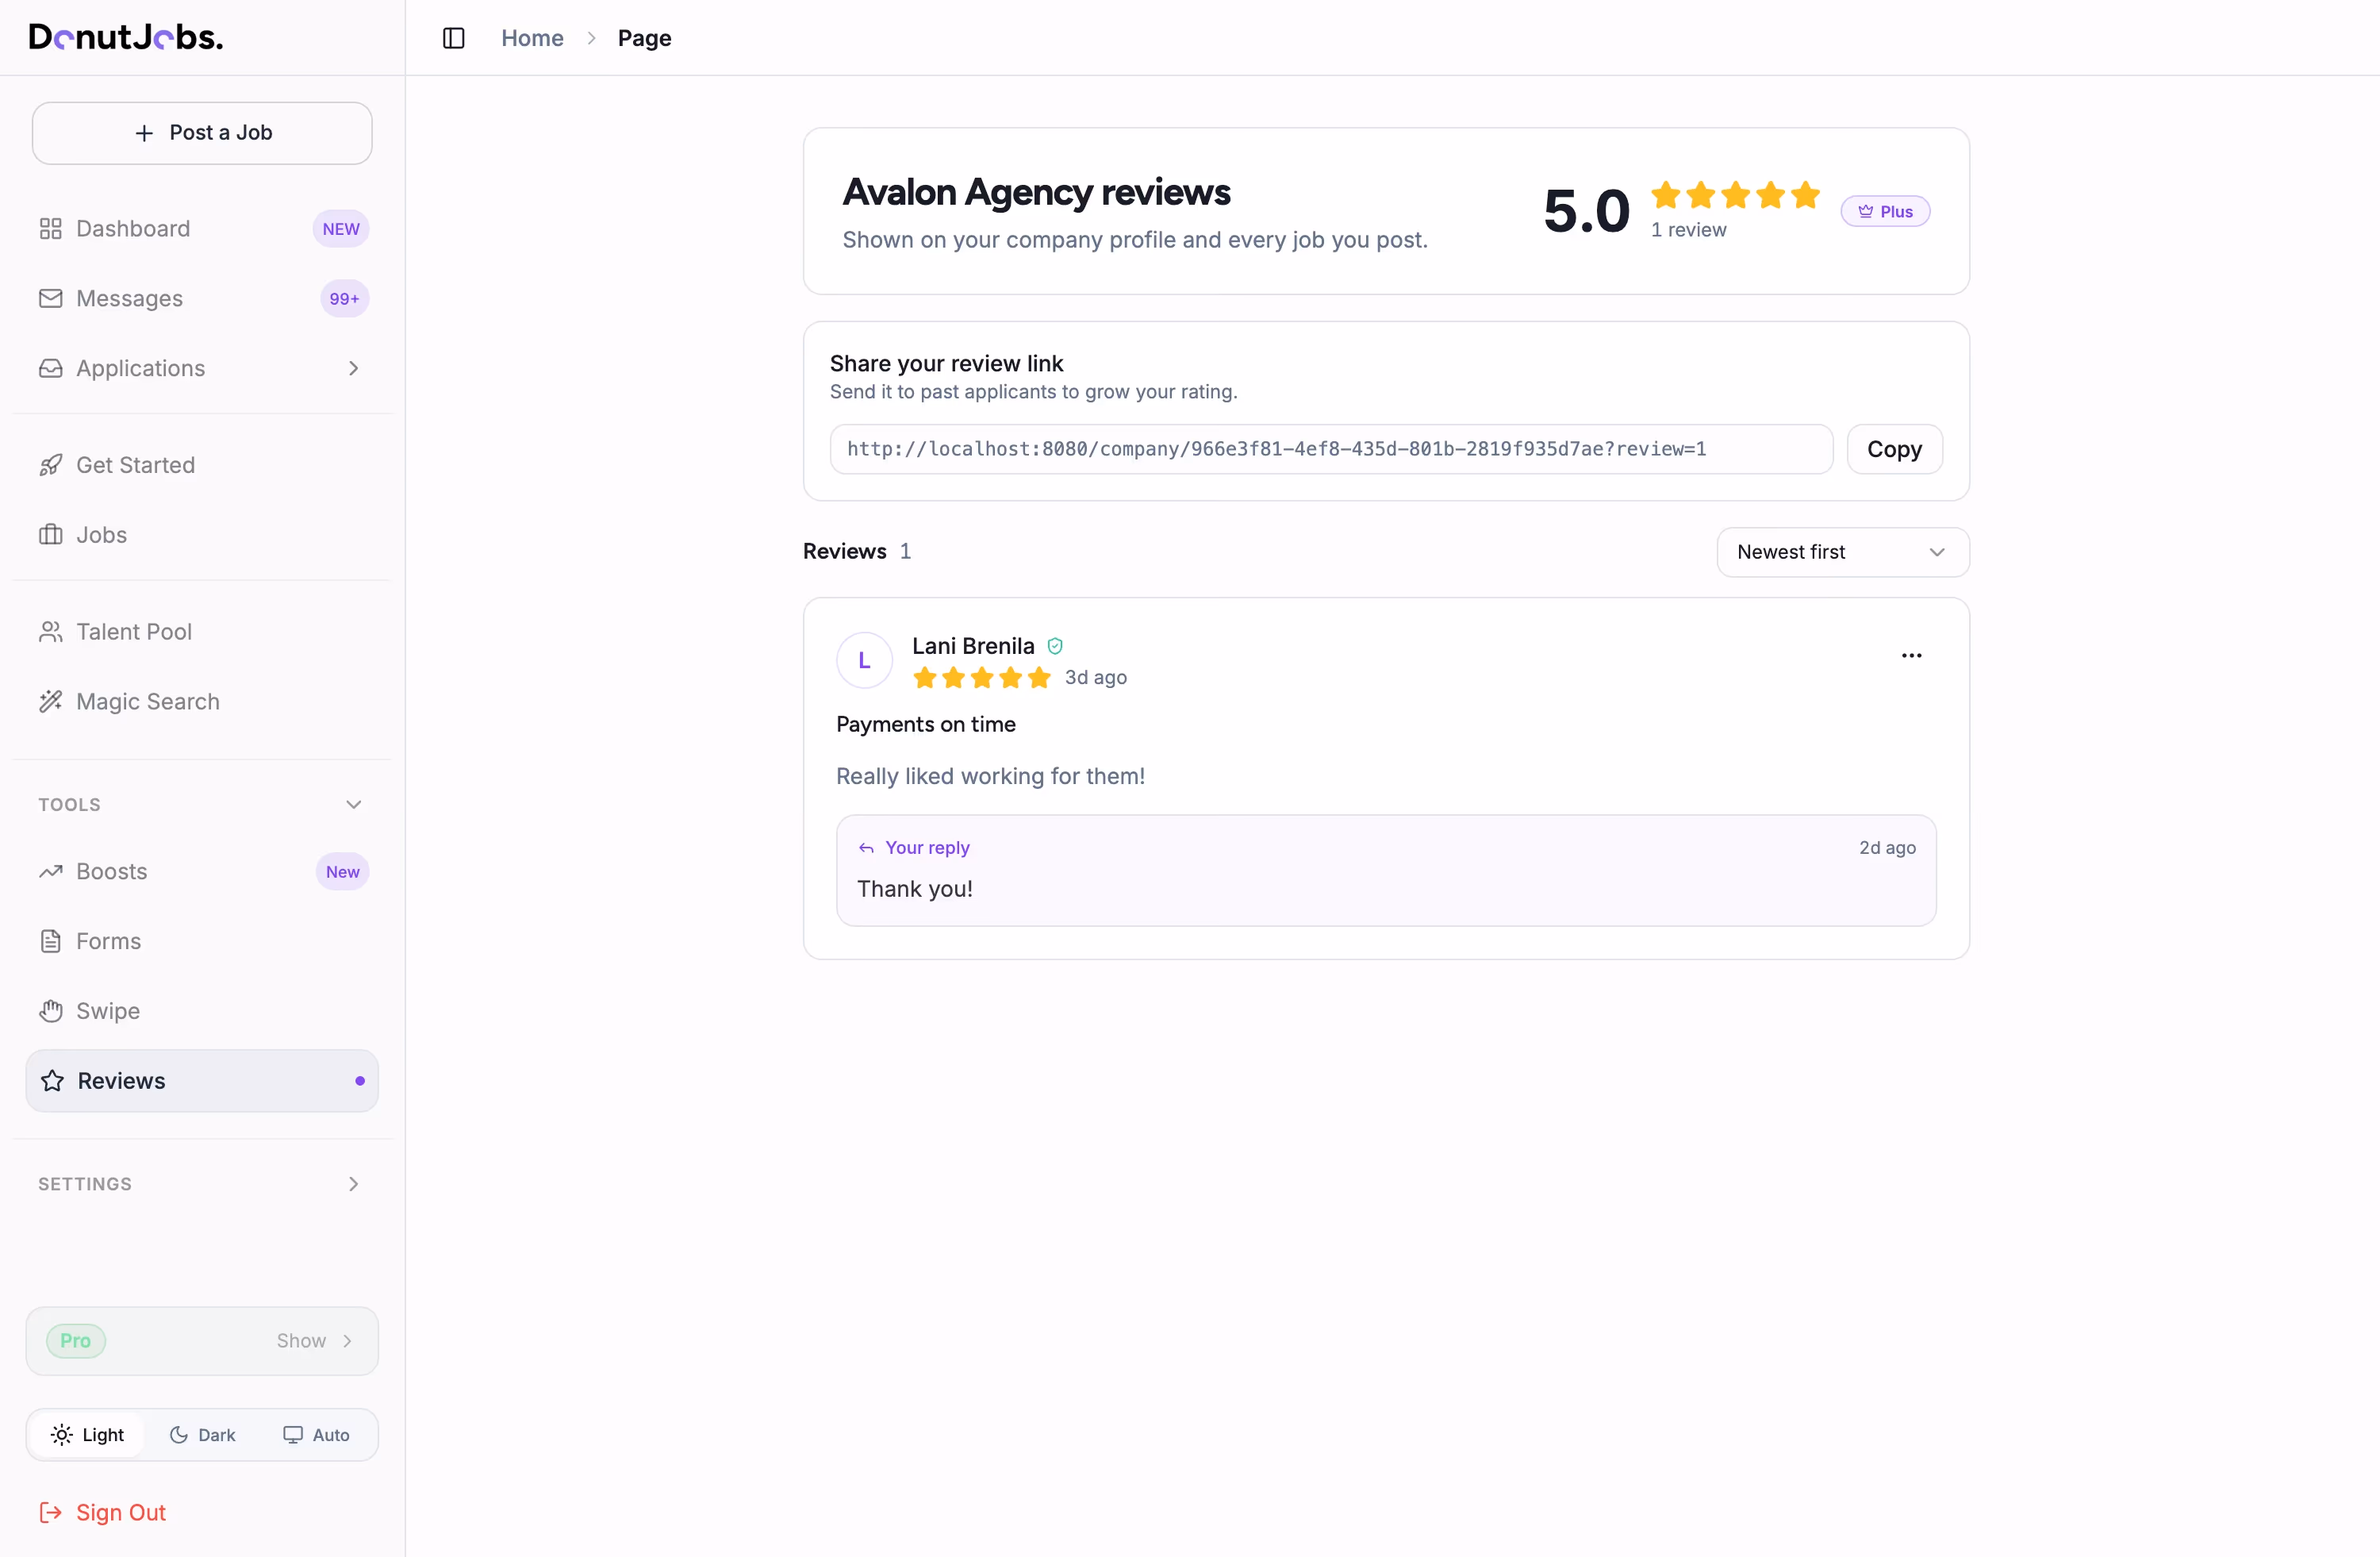Viewport: 2380px width, 1557px height.
Task: Open the Magic Search page
Action: 202,702
